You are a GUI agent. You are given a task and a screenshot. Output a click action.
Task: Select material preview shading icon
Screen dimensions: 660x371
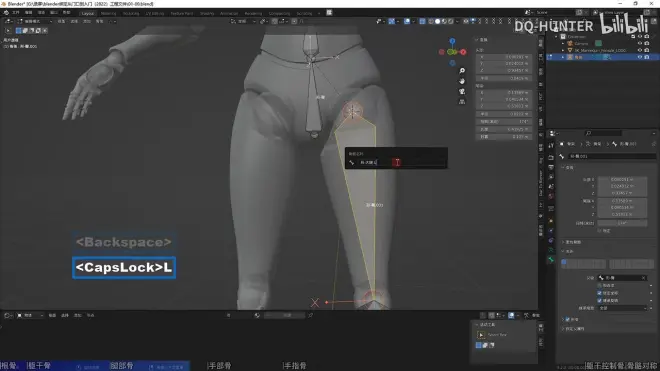pos(444,21)
